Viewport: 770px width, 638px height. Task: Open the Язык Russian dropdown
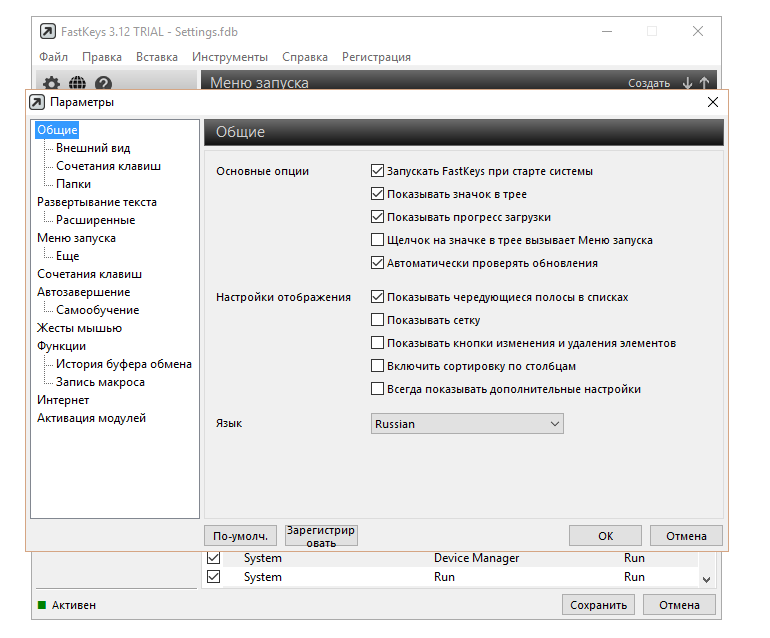tap(467, 423)
